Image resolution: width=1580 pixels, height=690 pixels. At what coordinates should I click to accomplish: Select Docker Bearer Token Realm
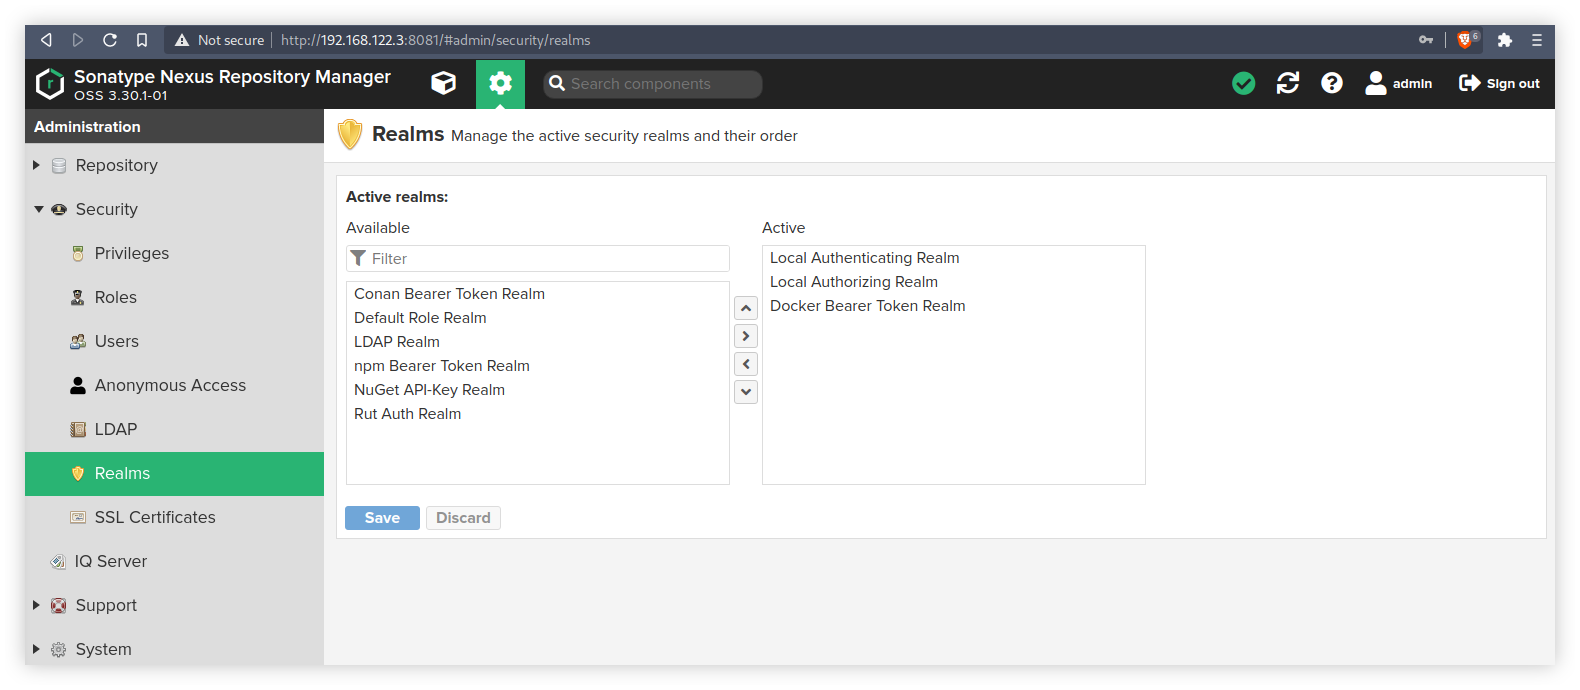point(867,306)
